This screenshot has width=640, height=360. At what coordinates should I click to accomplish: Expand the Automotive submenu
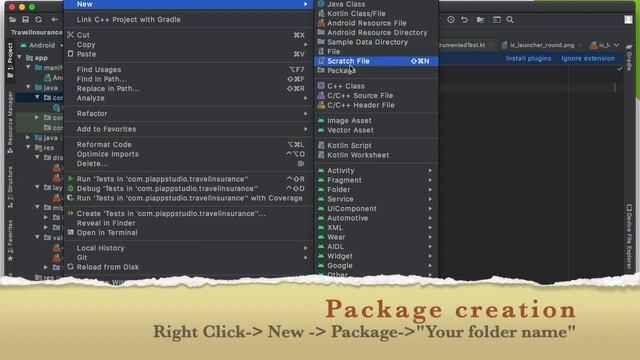(376, 218)
